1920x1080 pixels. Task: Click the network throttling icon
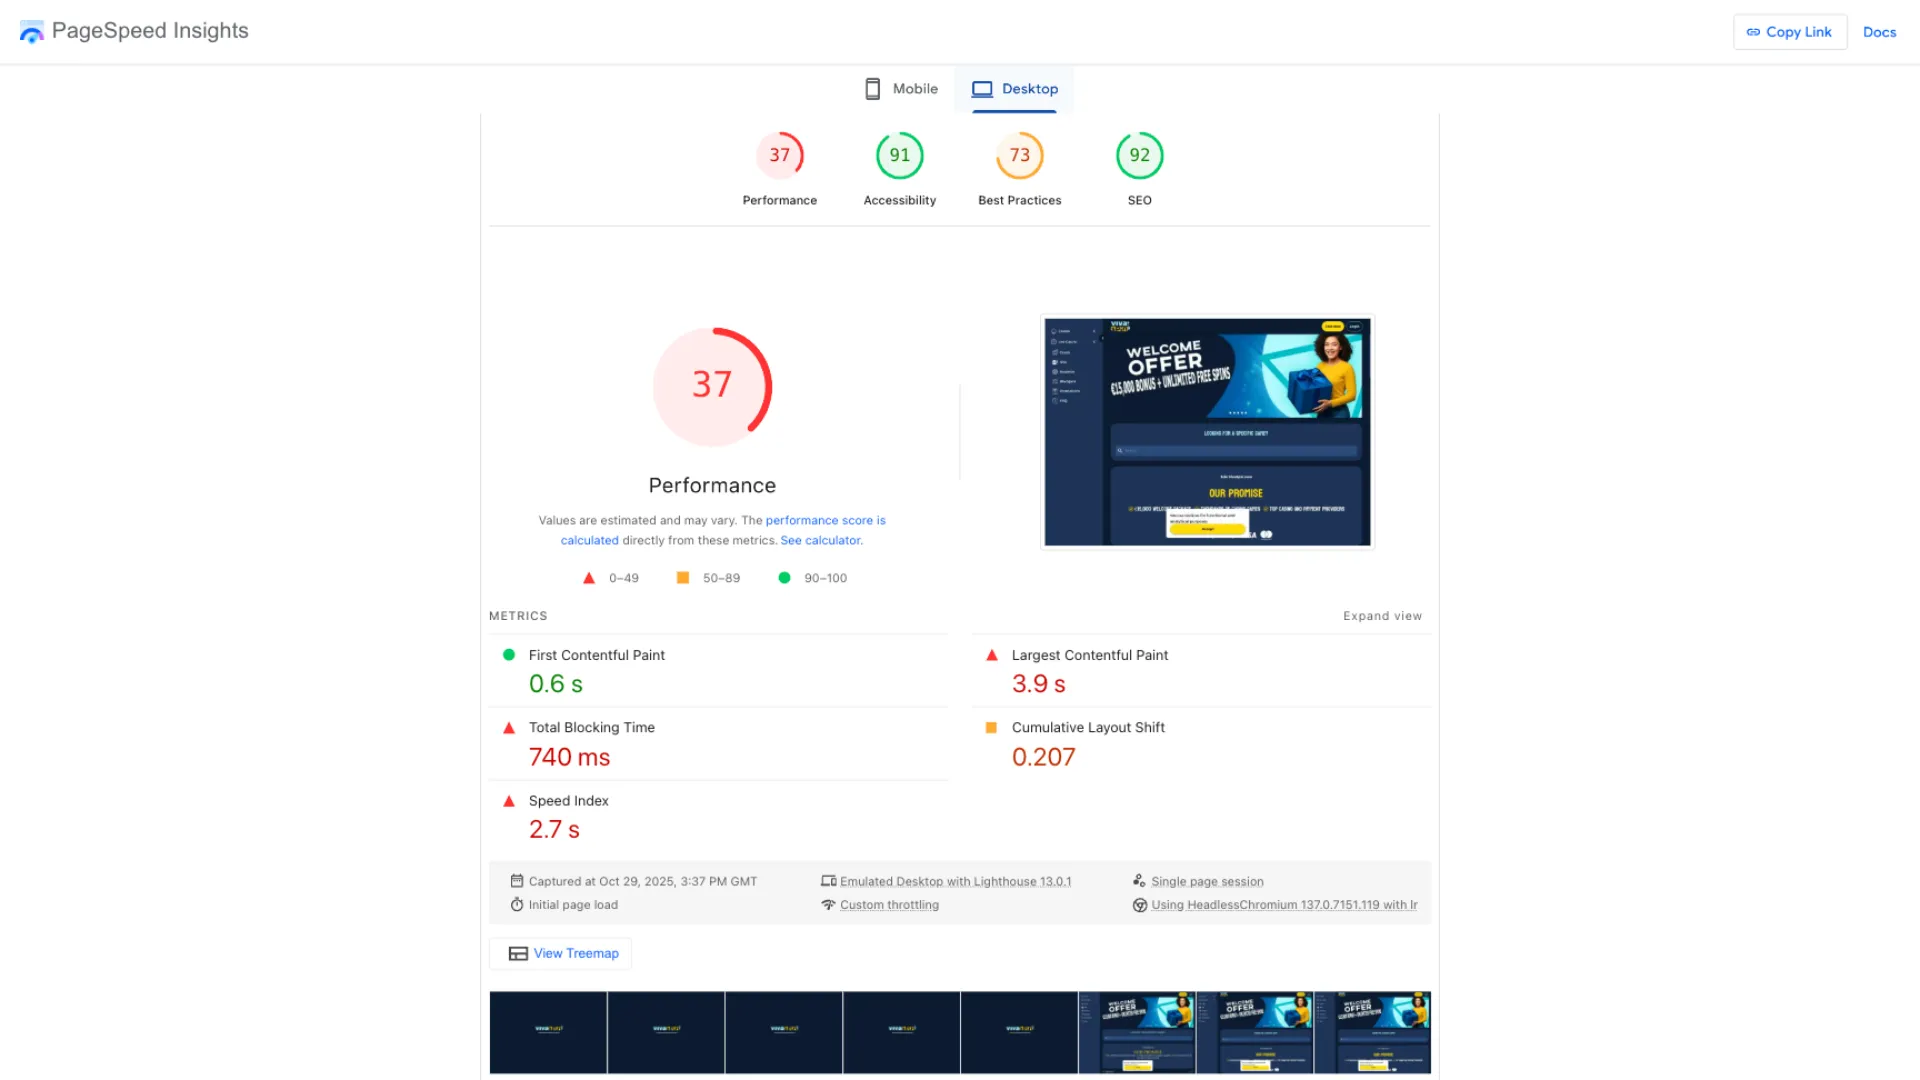(x=829, y=904)
